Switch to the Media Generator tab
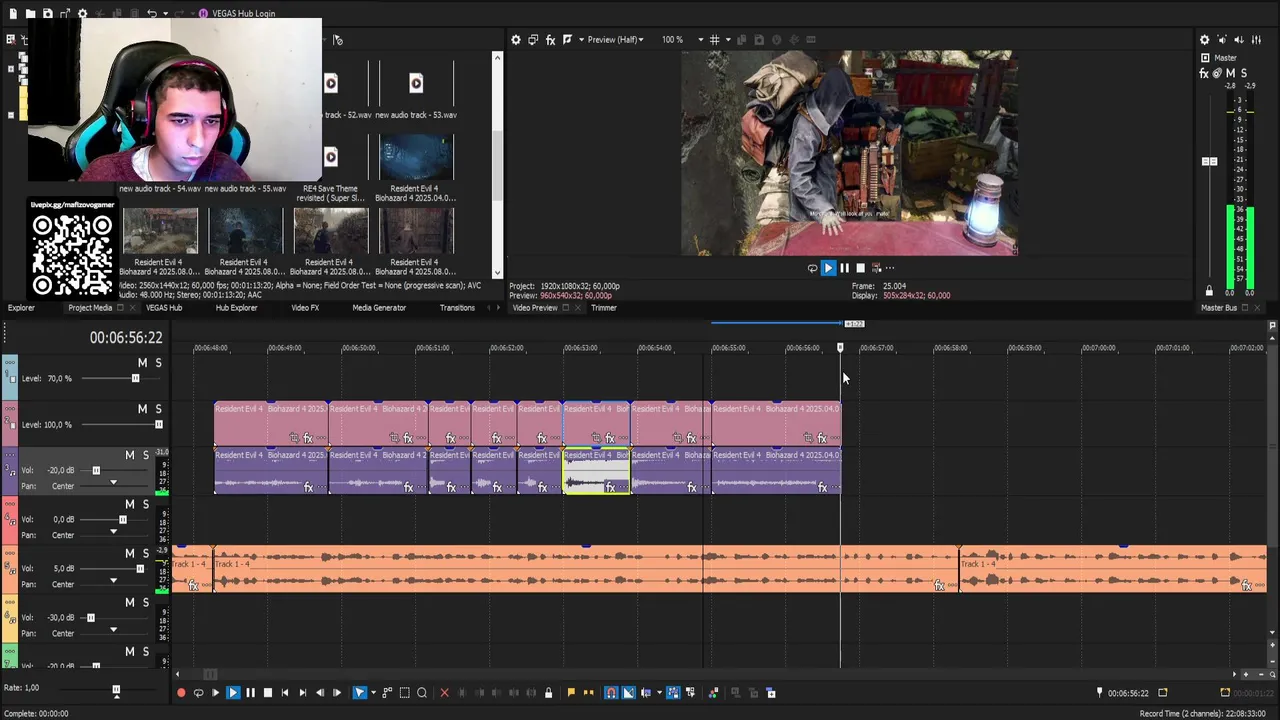Viewport: 1280px width, 720px height. coord(379,308)
